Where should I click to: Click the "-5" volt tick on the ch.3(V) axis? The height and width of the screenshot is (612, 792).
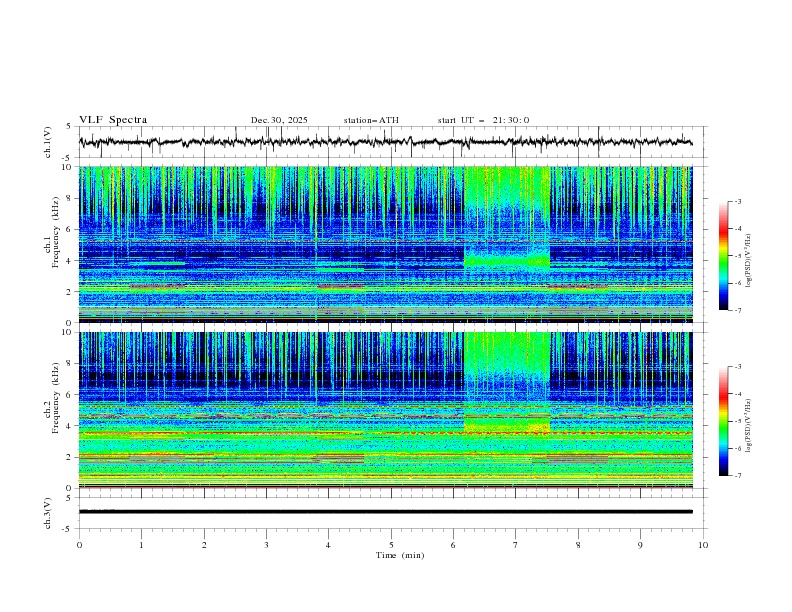pyautogui.click(x=68, y=529)
